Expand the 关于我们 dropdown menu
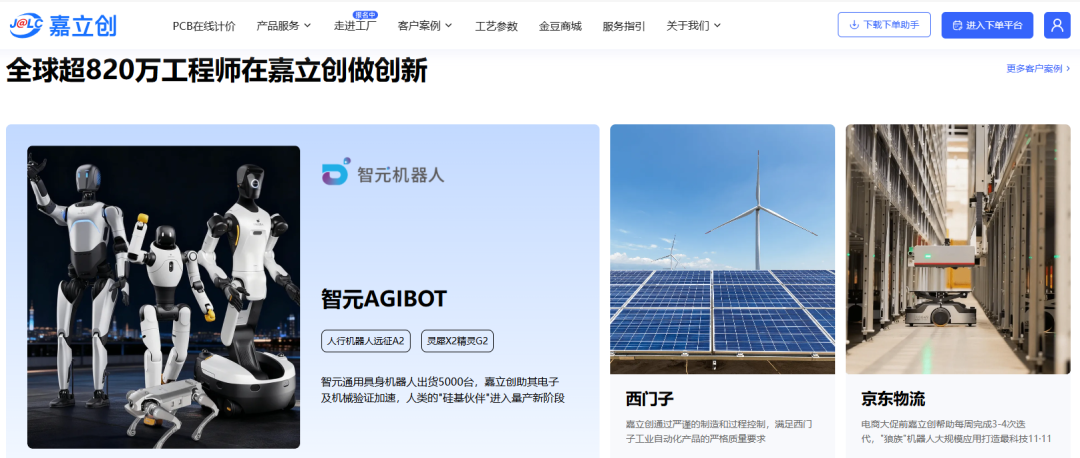Image resolution: width=1080 pixels, height=458 pixels. [x=694, y=26]
